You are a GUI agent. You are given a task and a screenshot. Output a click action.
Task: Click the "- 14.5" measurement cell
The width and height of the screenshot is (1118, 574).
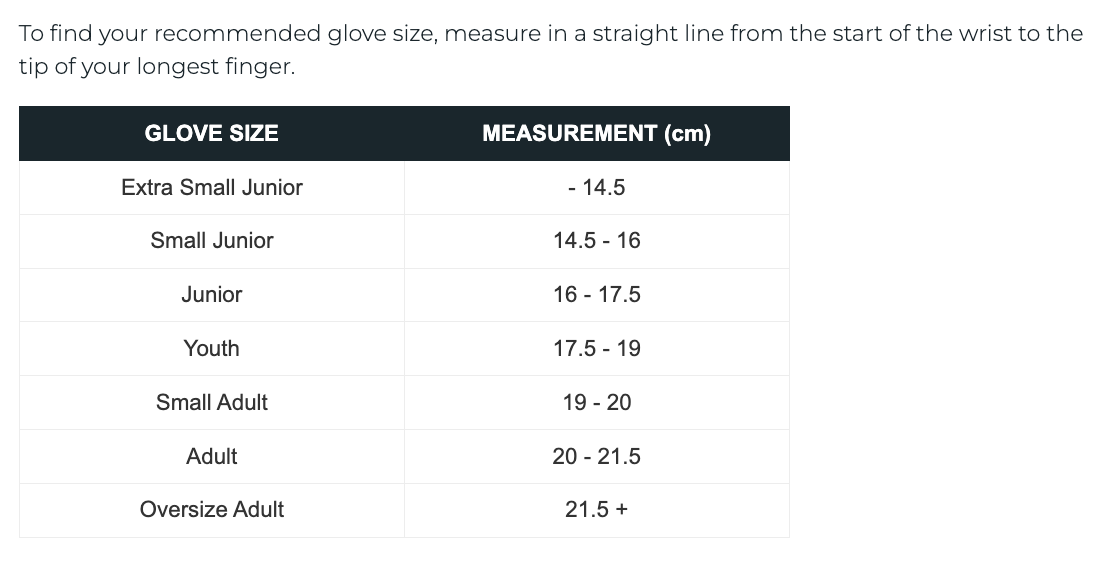click(596, 188)
